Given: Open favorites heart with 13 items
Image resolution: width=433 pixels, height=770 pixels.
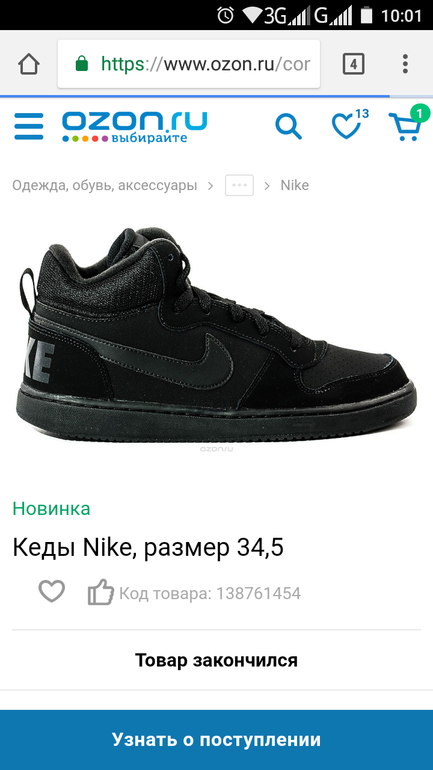Looking at the screenshot, I should pyautogui.click(x=349, y=124).
